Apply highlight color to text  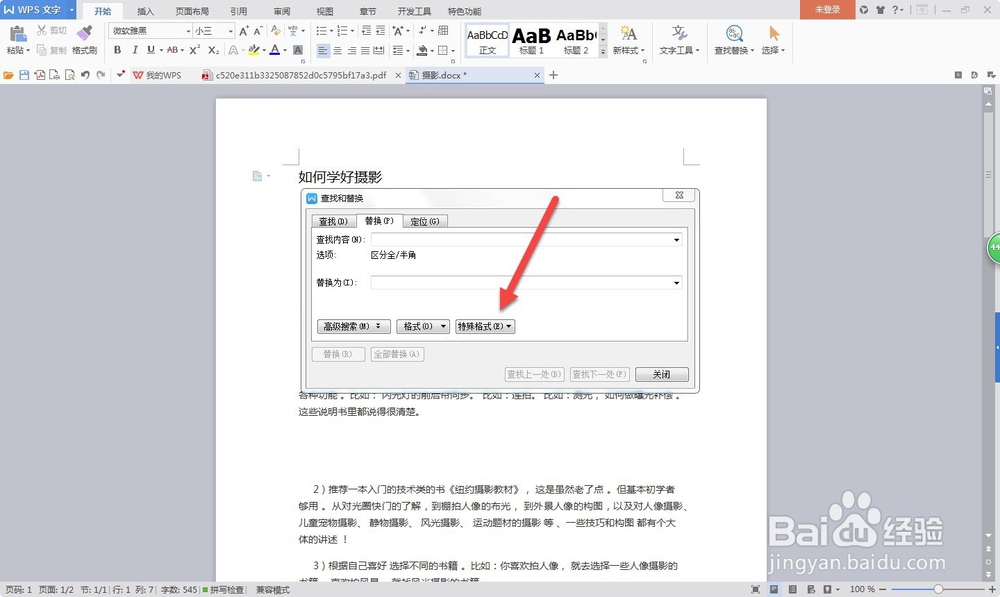253,49
